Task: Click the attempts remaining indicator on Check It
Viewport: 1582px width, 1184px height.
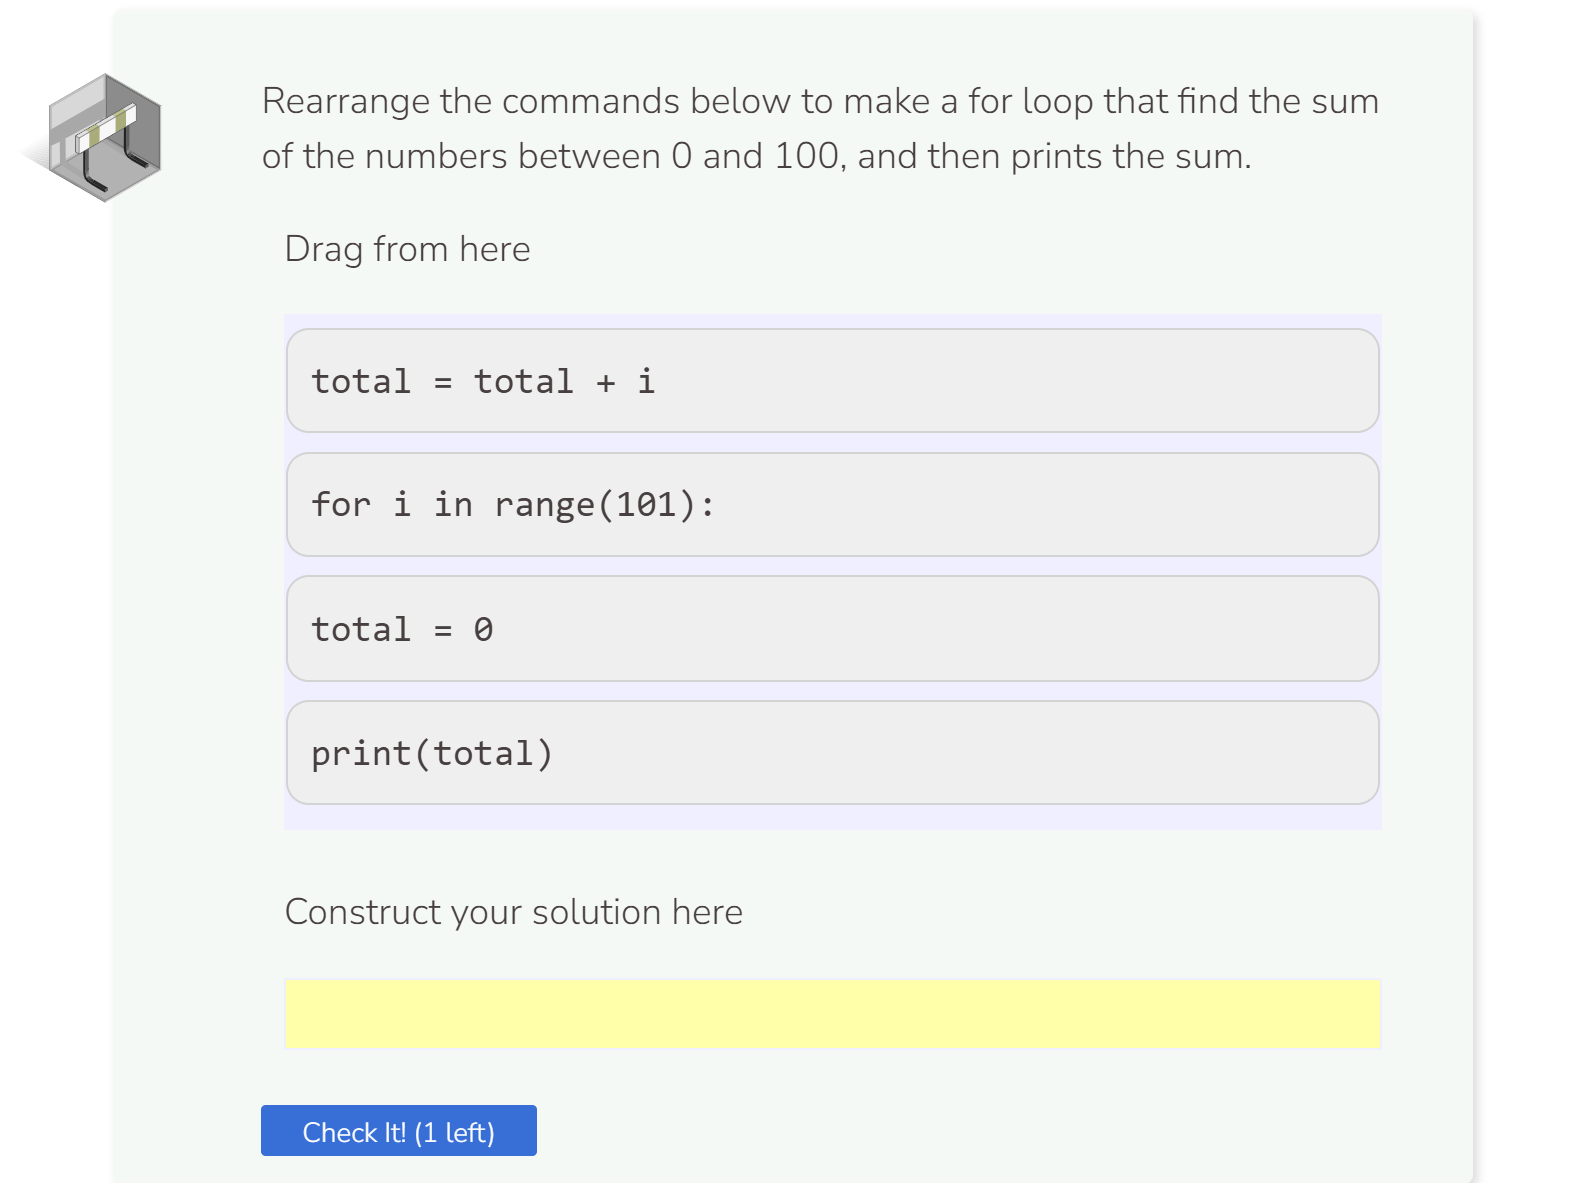Action: (x=455, y=1131)
